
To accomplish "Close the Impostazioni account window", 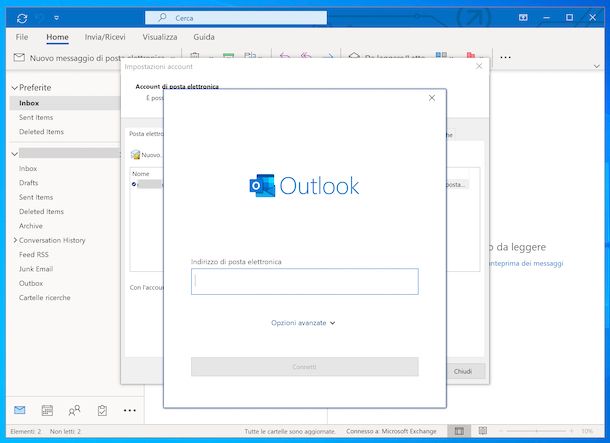I will click(x=479, y=66).
